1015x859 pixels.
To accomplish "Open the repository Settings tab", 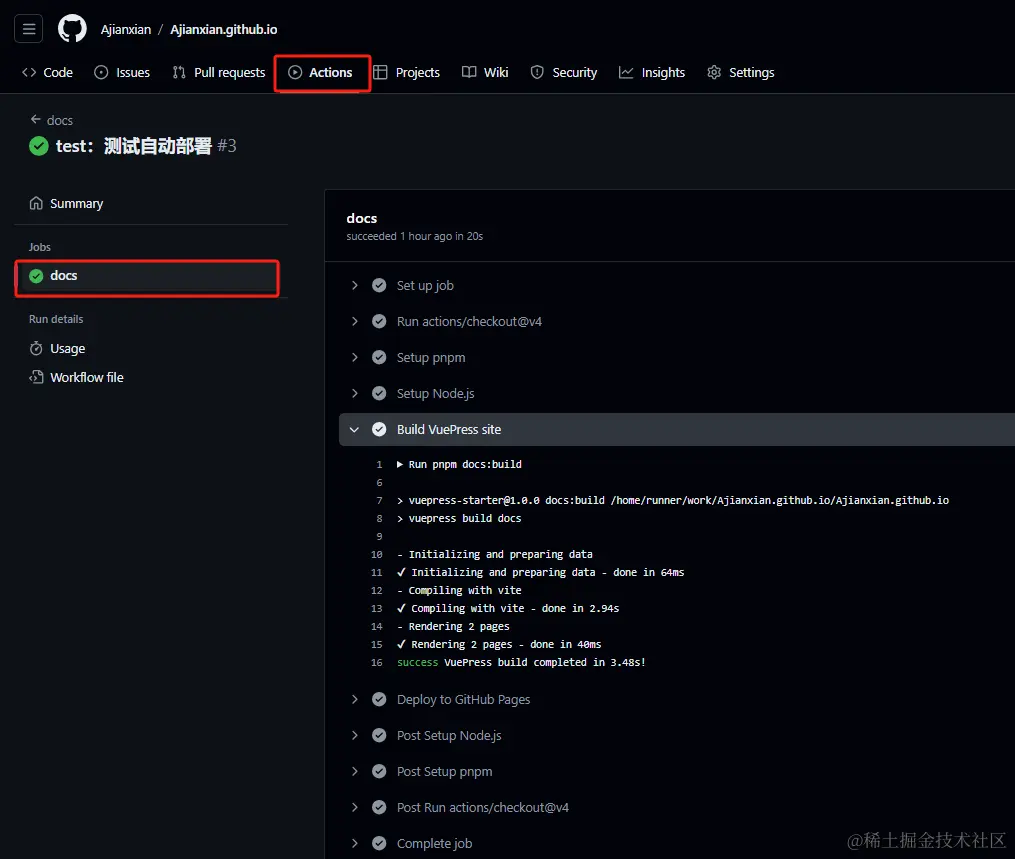I will 741,73.
